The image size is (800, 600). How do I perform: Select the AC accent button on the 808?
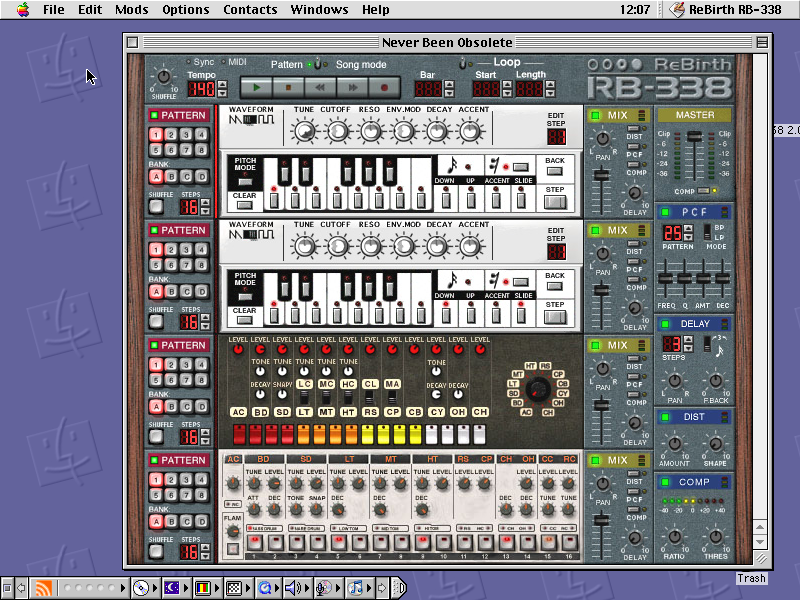[x=238, y=412]
